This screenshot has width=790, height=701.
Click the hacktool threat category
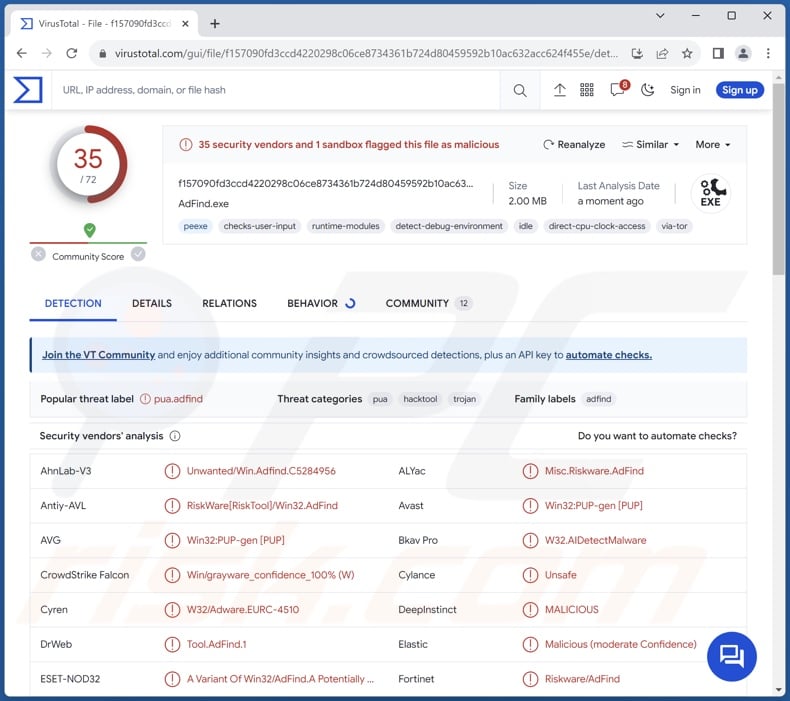(420, 399)
